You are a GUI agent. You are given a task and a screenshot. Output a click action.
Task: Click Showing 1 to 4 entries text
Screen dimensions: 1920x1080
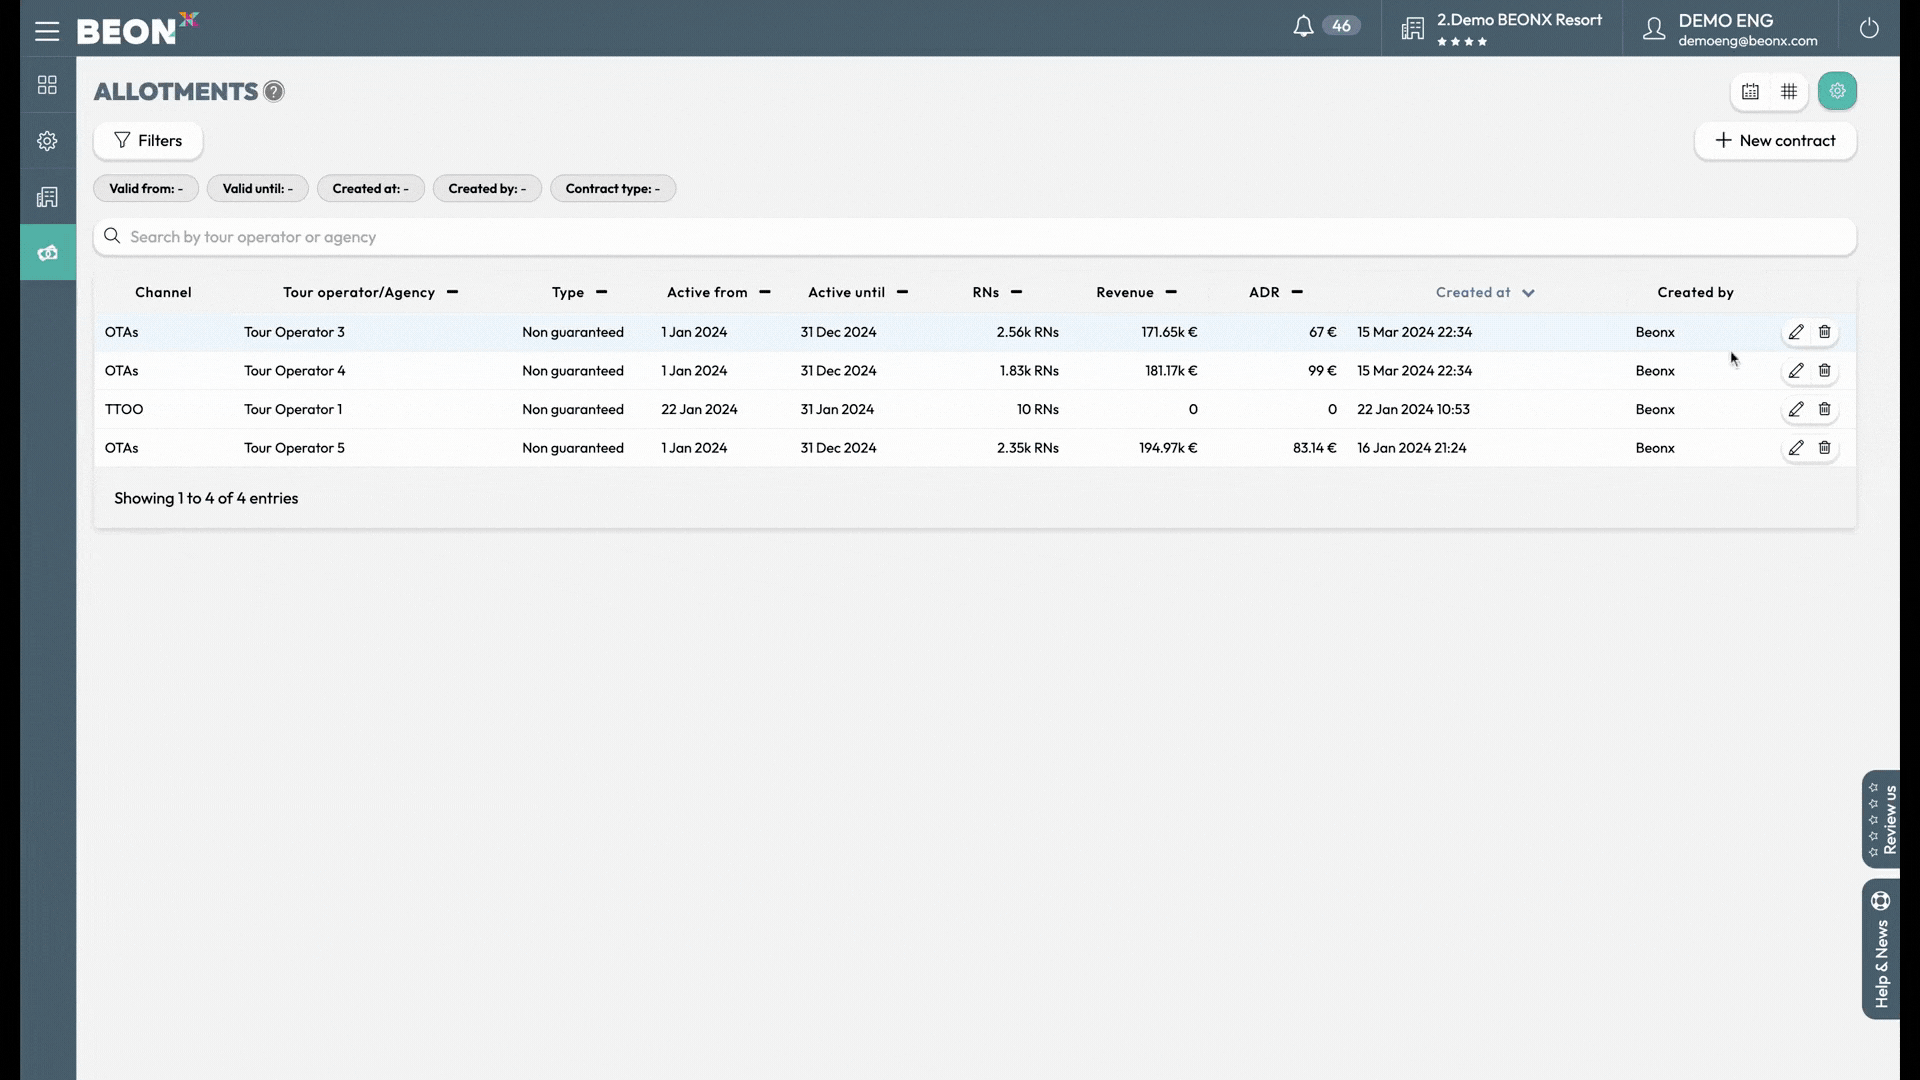point(206,499)
